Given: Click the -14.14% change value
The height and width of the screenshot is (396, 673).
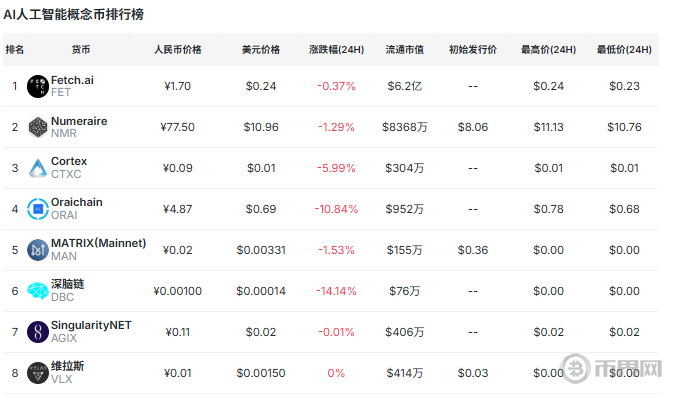Looking at the screenshot, I should (x=336, y=291).
